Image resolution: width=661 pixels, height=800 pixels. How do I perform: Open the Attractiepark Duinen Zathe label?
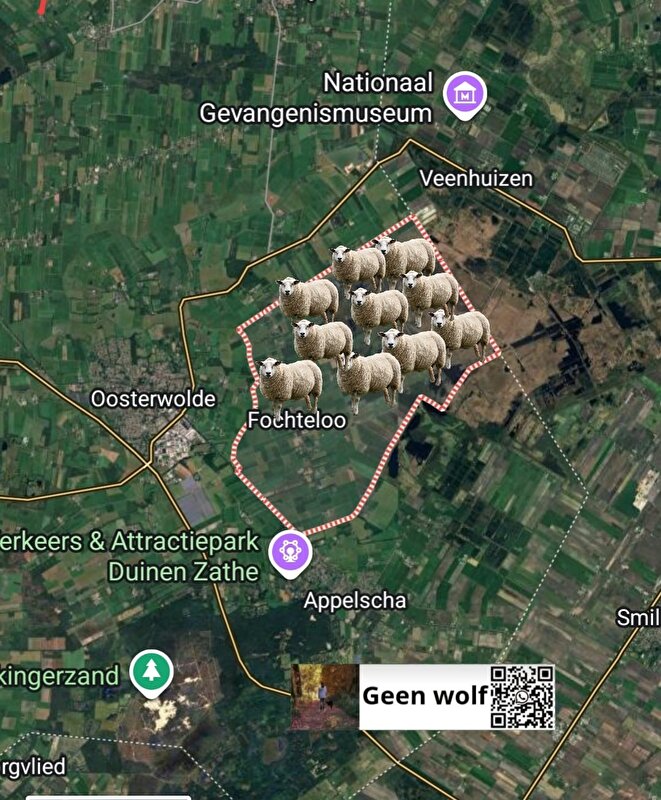[x=130, y=556]
